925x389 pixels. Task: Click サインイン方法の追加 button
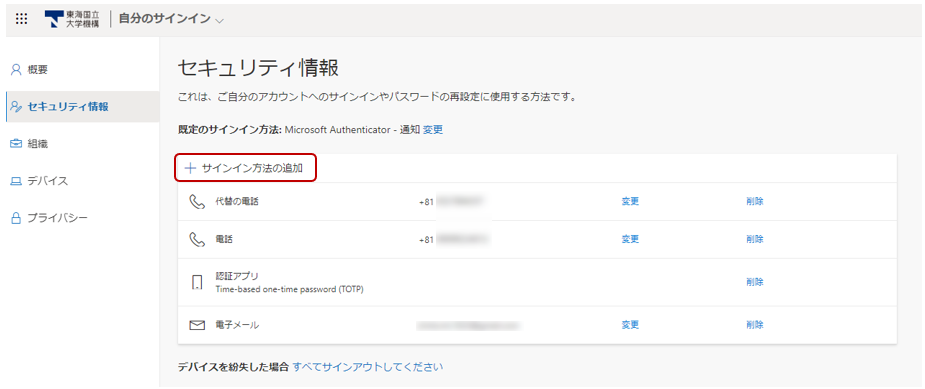coord(246,168)
